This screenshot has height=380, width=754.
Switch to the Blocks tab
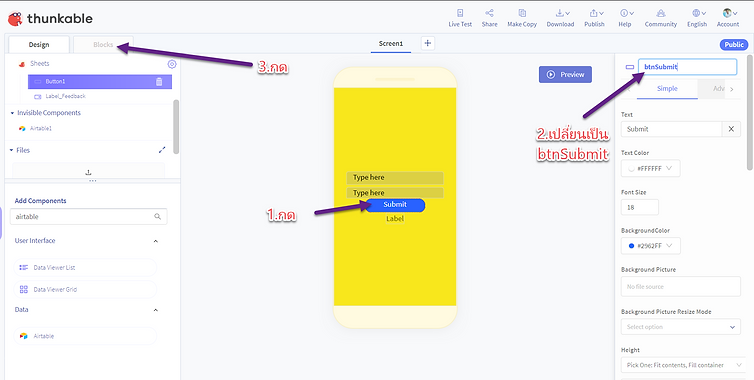pos(103,45)
